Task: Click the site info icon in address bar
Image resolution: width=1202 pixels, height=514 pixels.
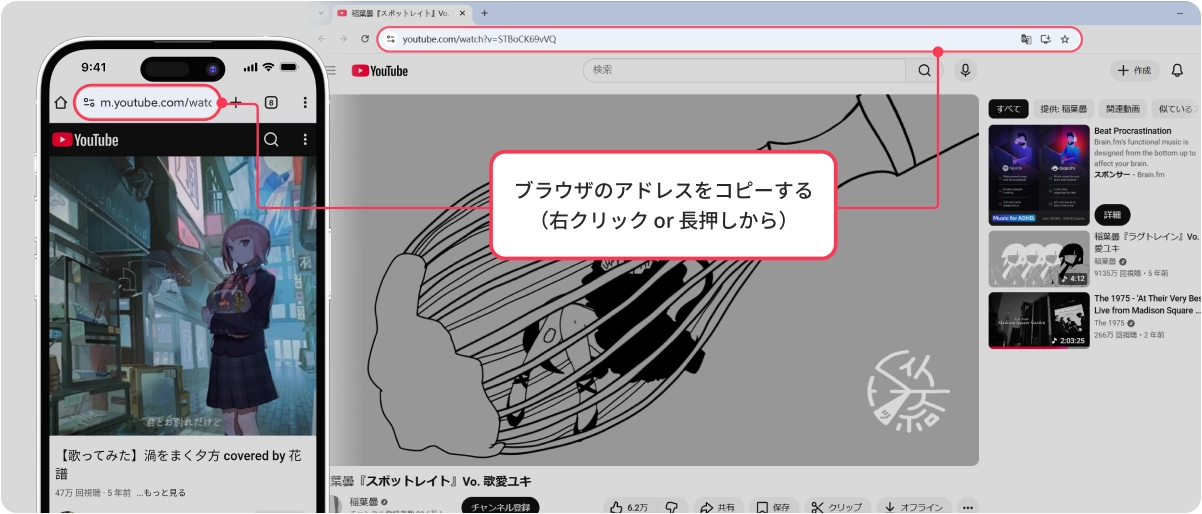Action: (392, 39)
